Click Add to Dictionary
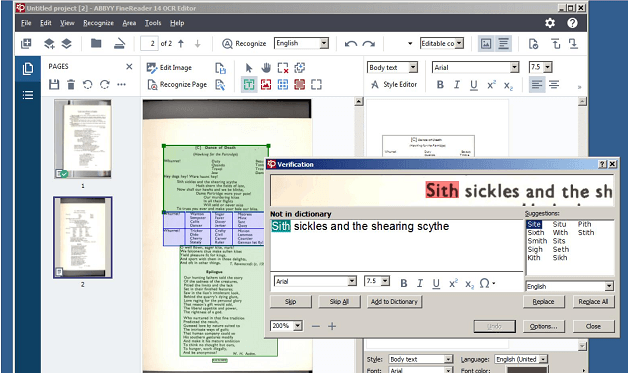Viewport: 628px width, 373px height. tap(394, 302)
